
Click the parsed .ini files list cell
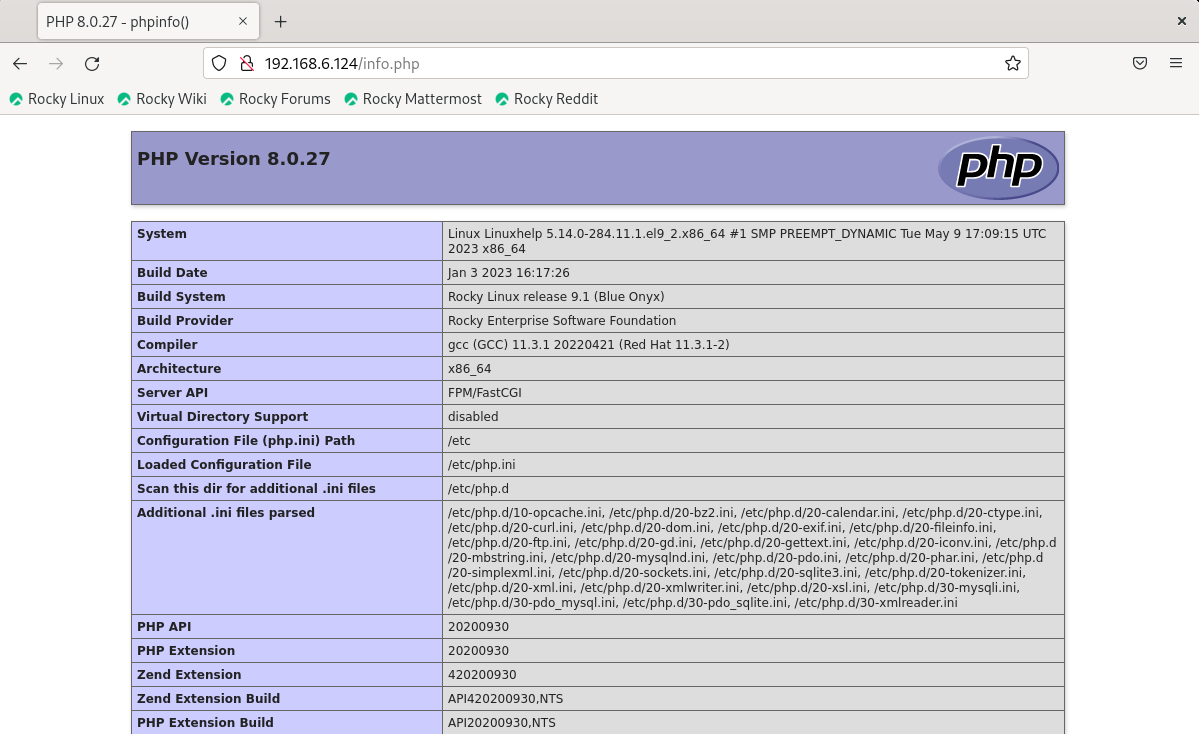[x=753, y=557]
